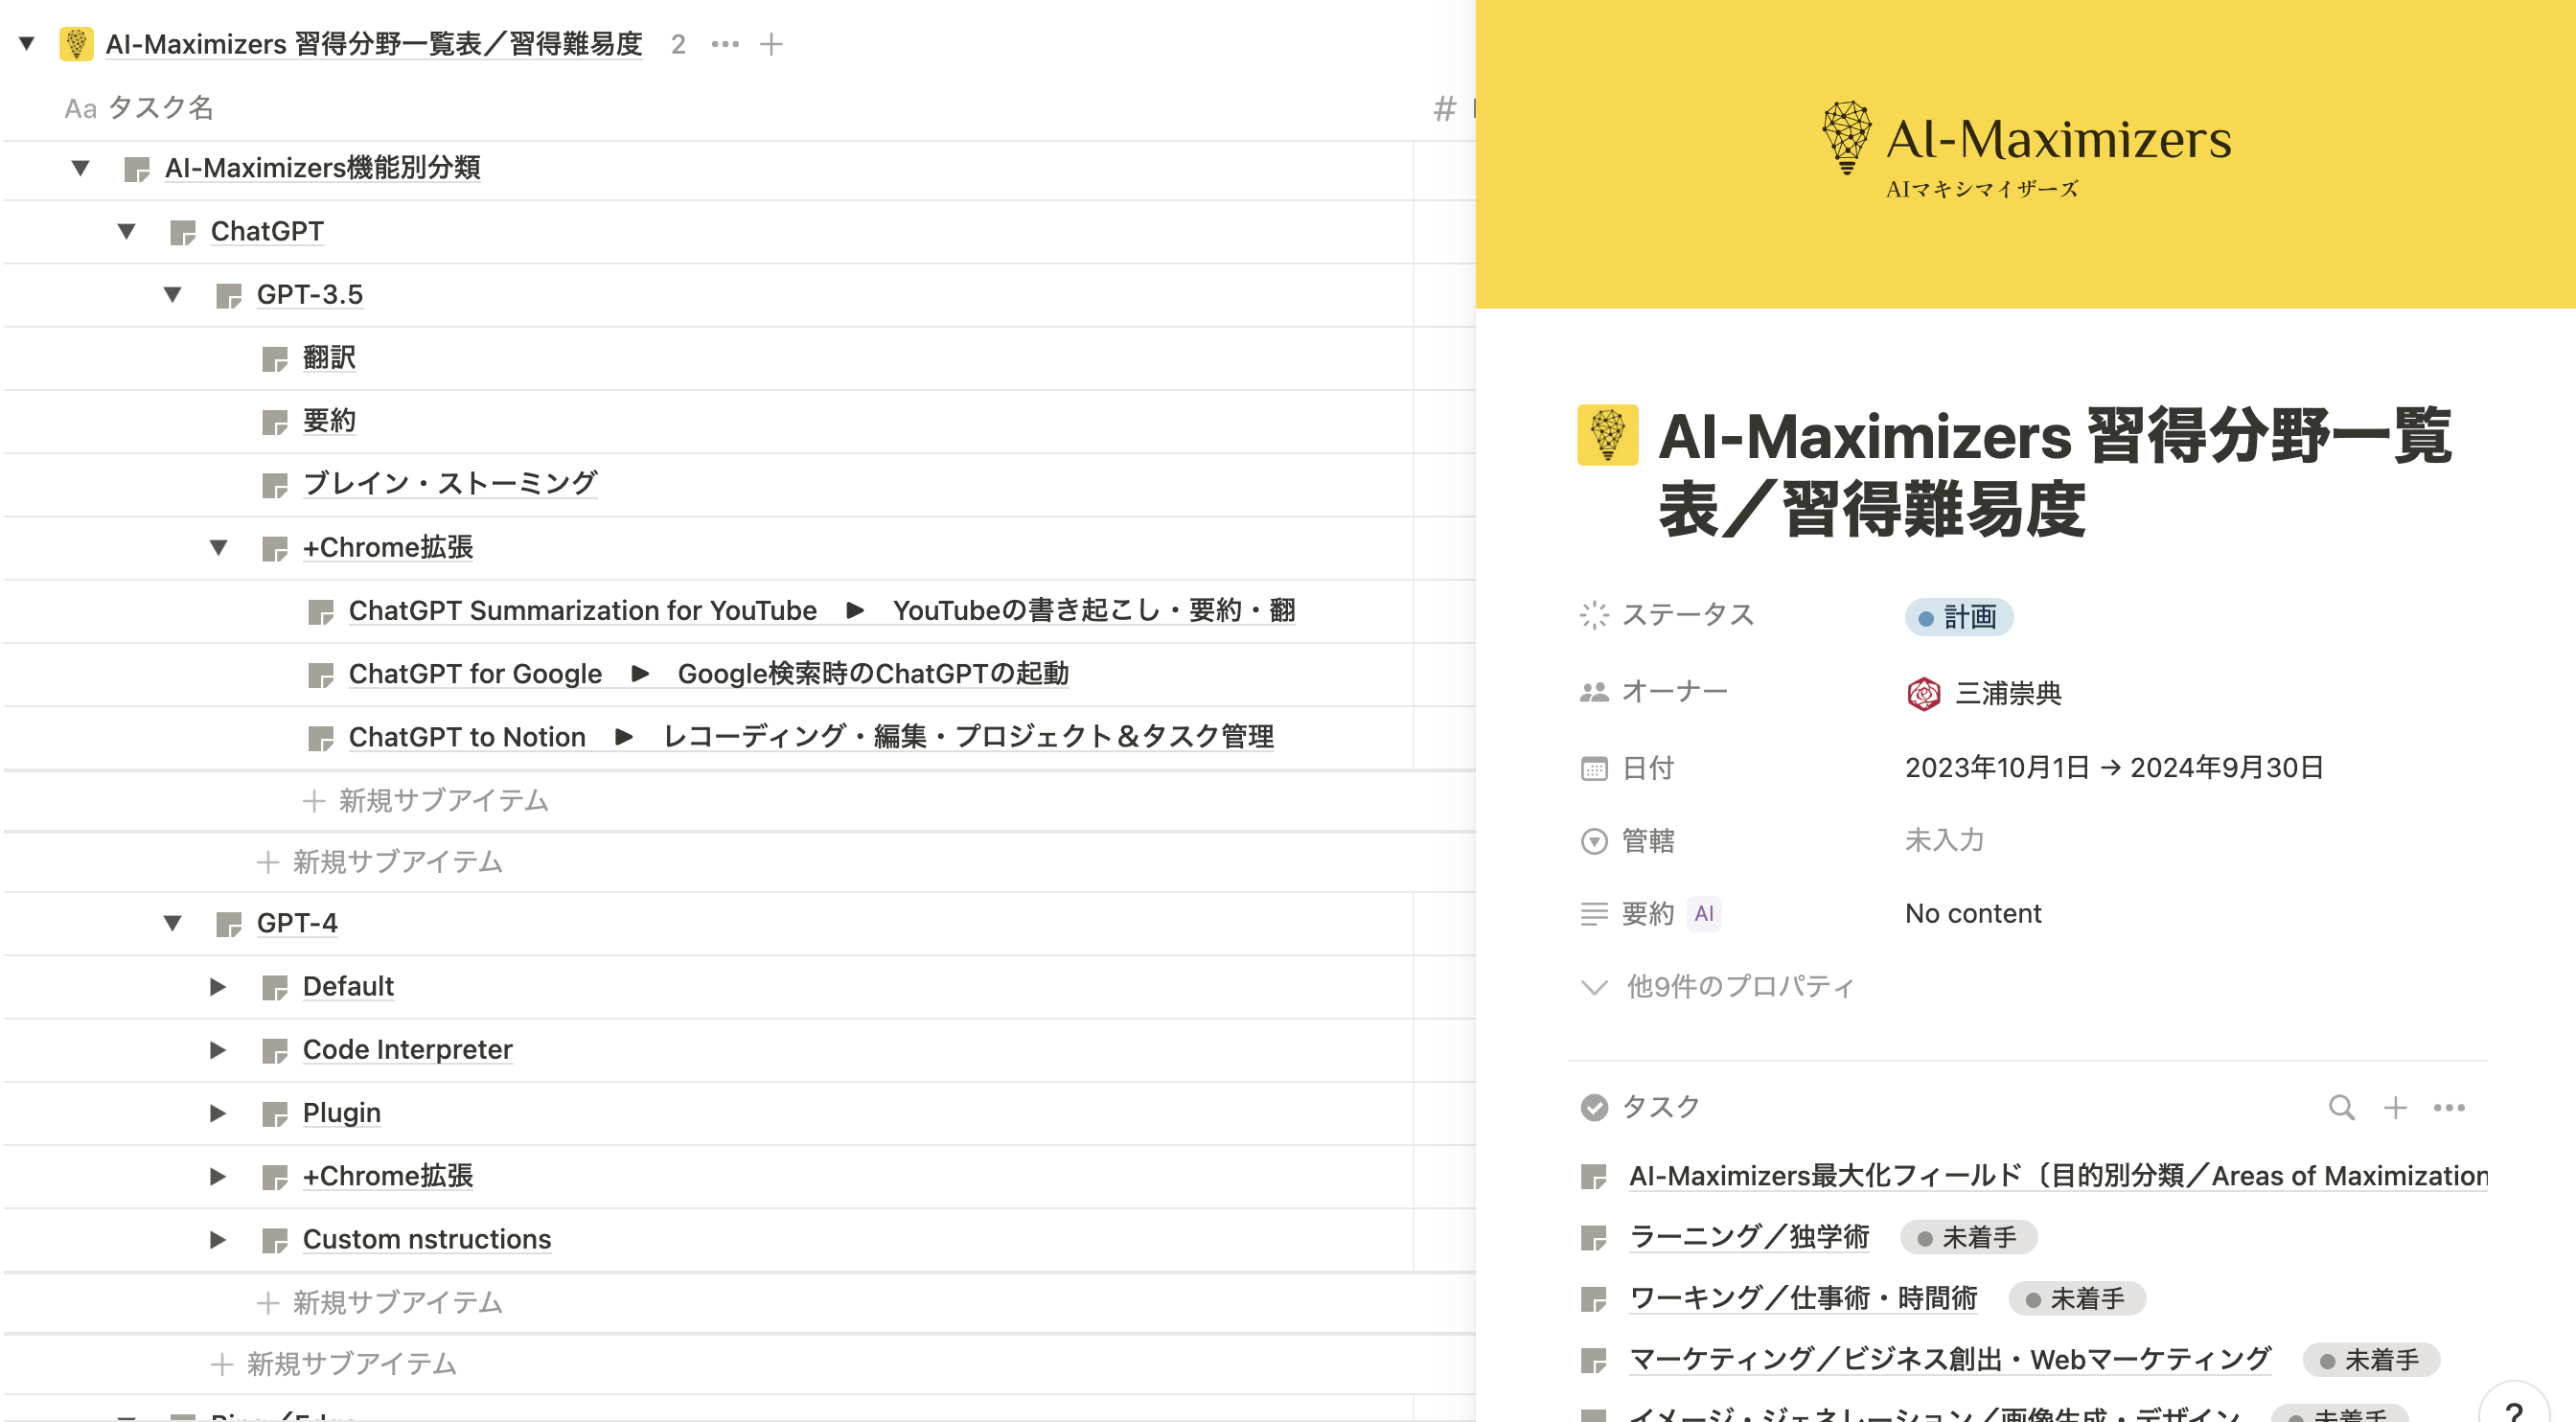
Task: Collapse the +Chrome拡張 row under GPT-3.5
Action: point(219,548)
